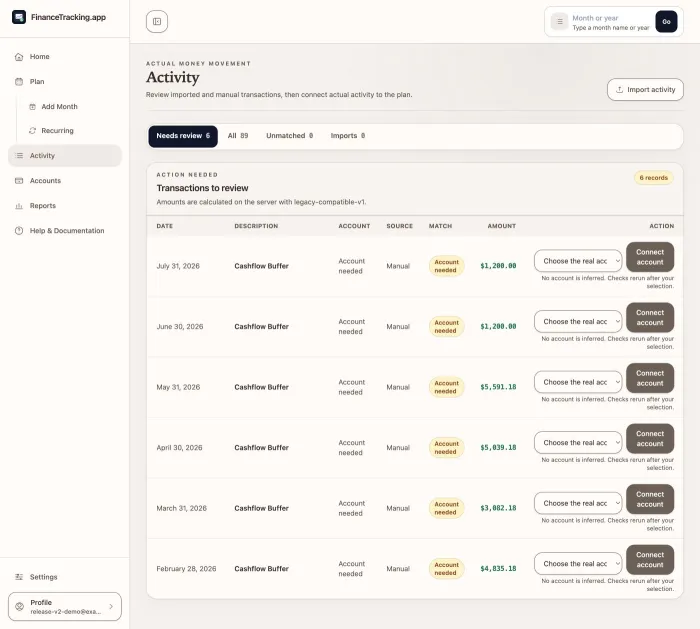The width and height of the screenshot is (700, 629).
Task: Open Accounts in the sidebar
Action: tap(65, 181)
